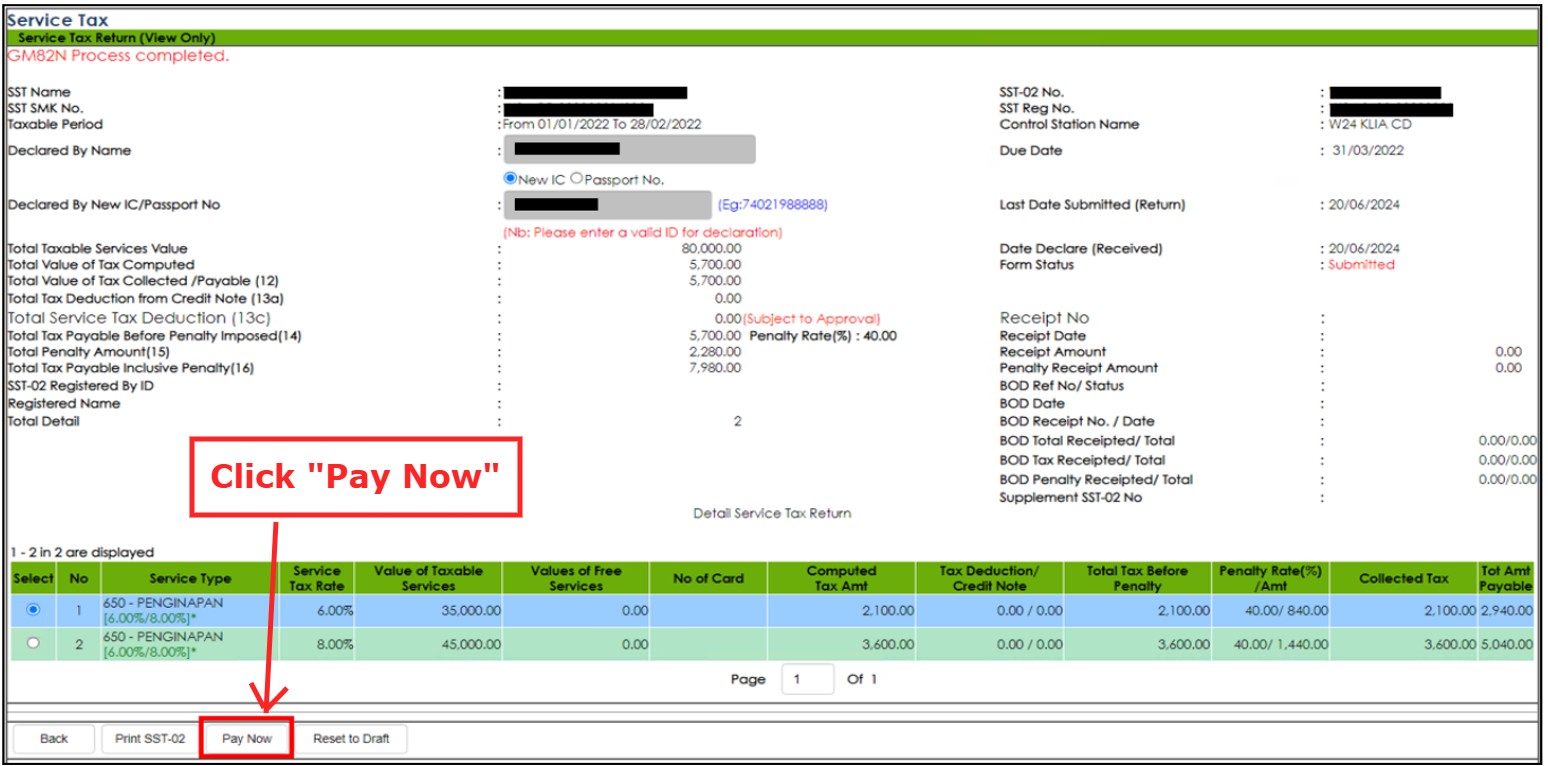Click the 35,000.00 taxable services cell
This screenshot has width=1548, height=766.
(x=470, y=610)
